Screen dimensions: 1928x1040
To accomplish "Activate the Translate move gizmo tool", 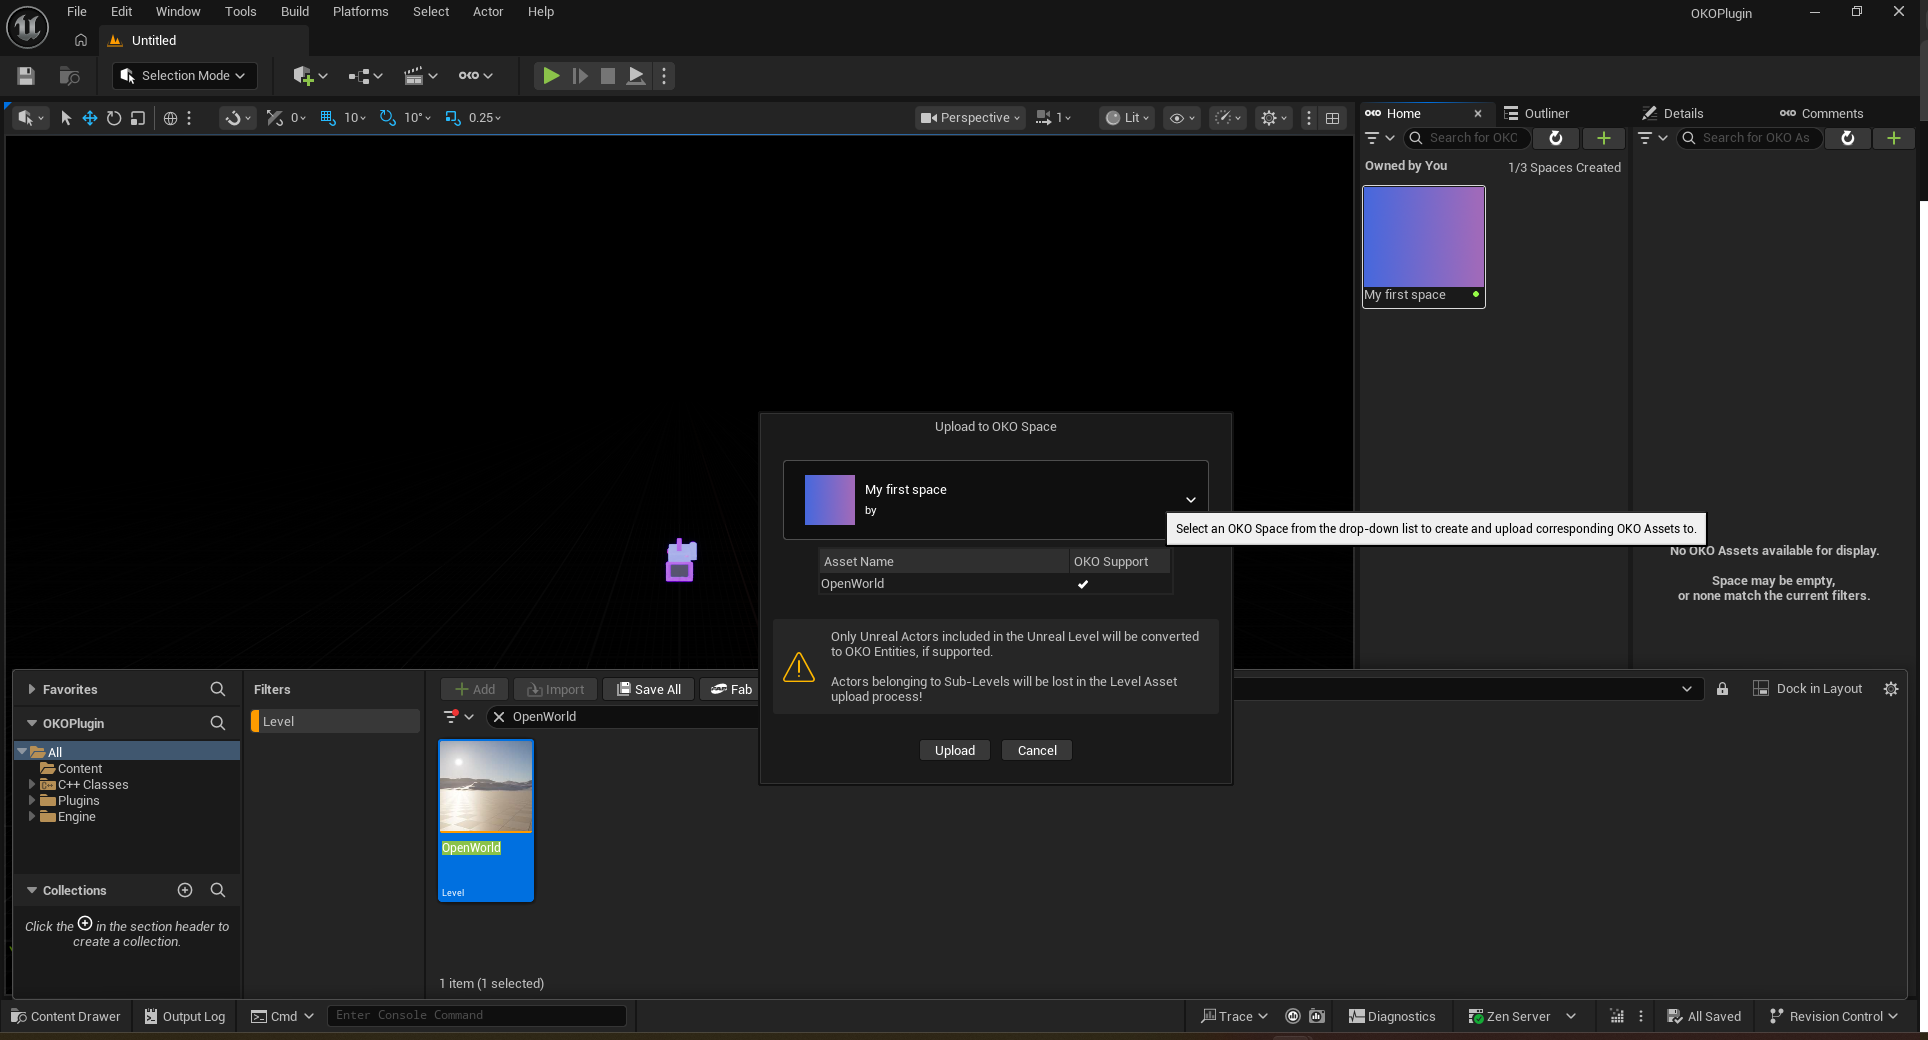I will click(90, 118).
